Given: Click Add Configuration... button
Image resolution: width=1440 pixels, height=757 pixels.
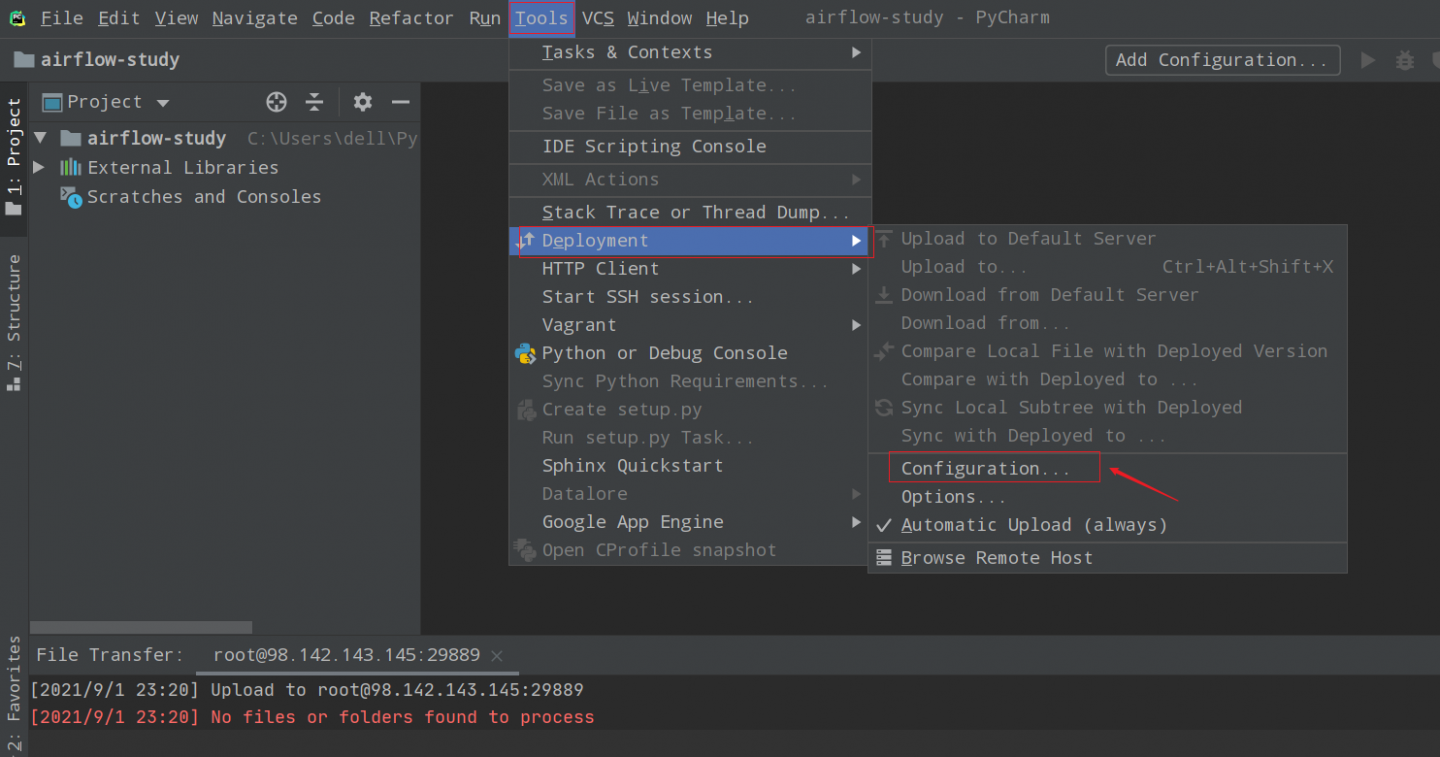Looking at the screenshot, I should [x=1222, y=60].
